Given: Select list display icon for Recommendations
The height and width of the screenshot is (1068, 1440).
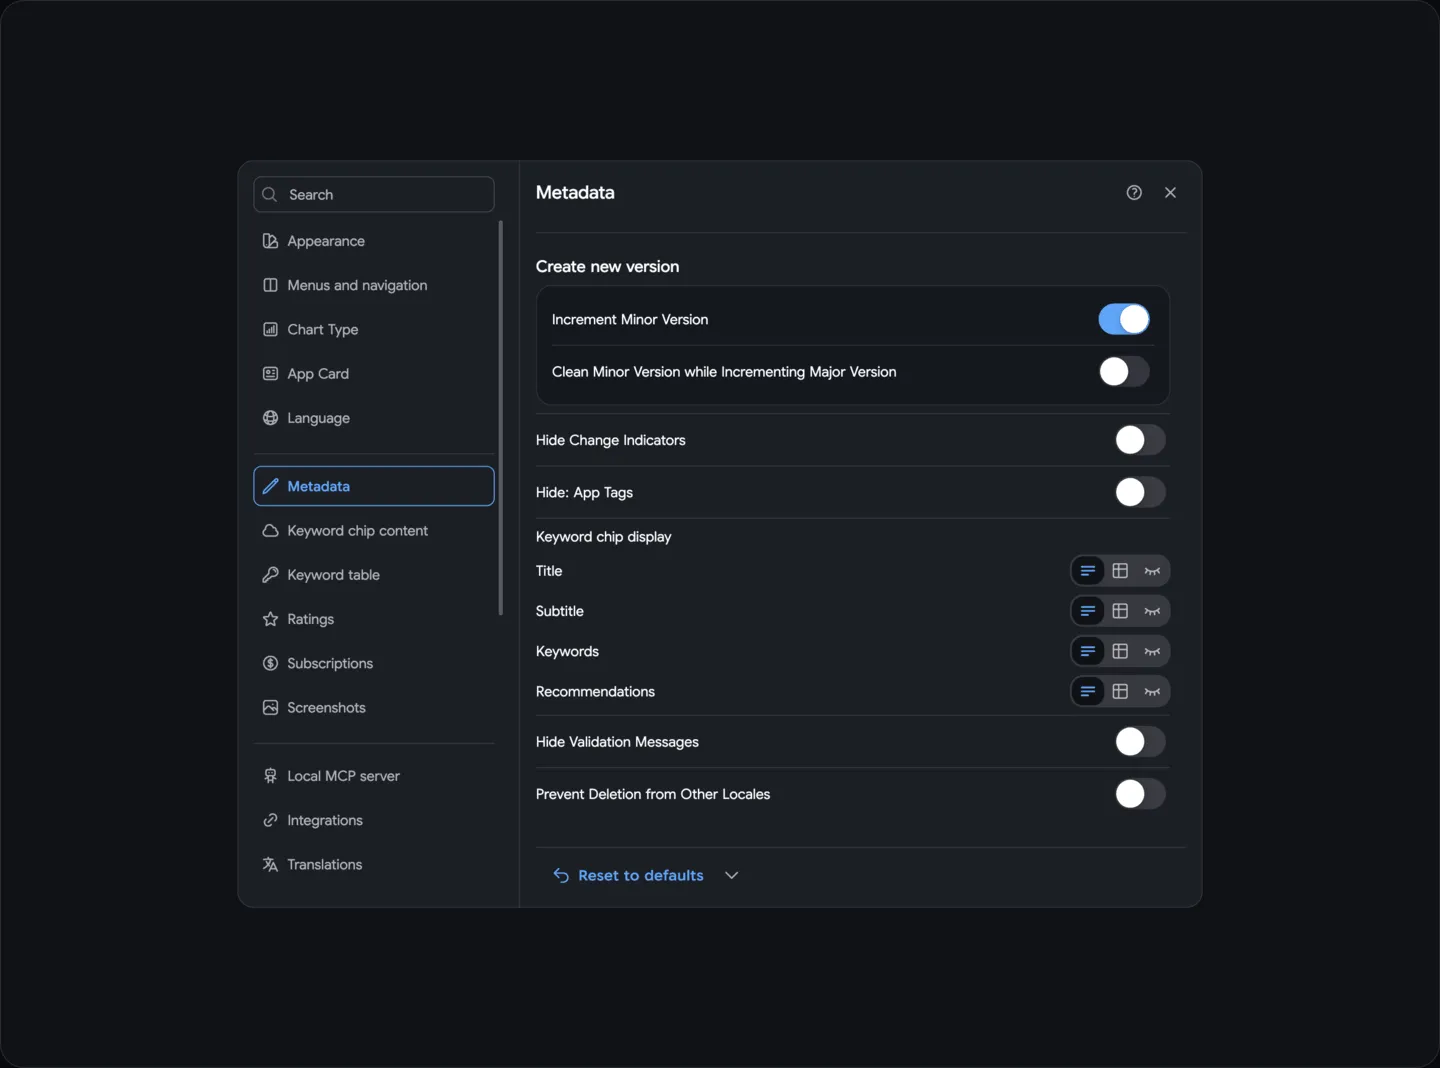Looking at the screenshot, I should point(1088,691).
